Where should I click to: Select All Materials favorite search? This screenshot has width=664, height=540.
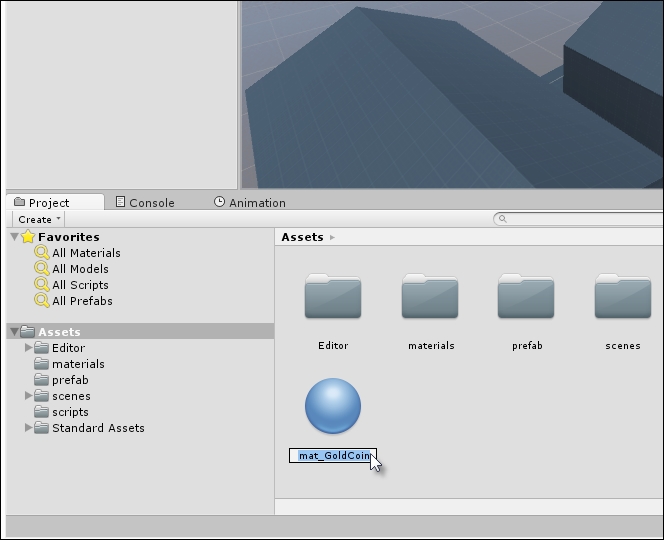click(86, 253)
